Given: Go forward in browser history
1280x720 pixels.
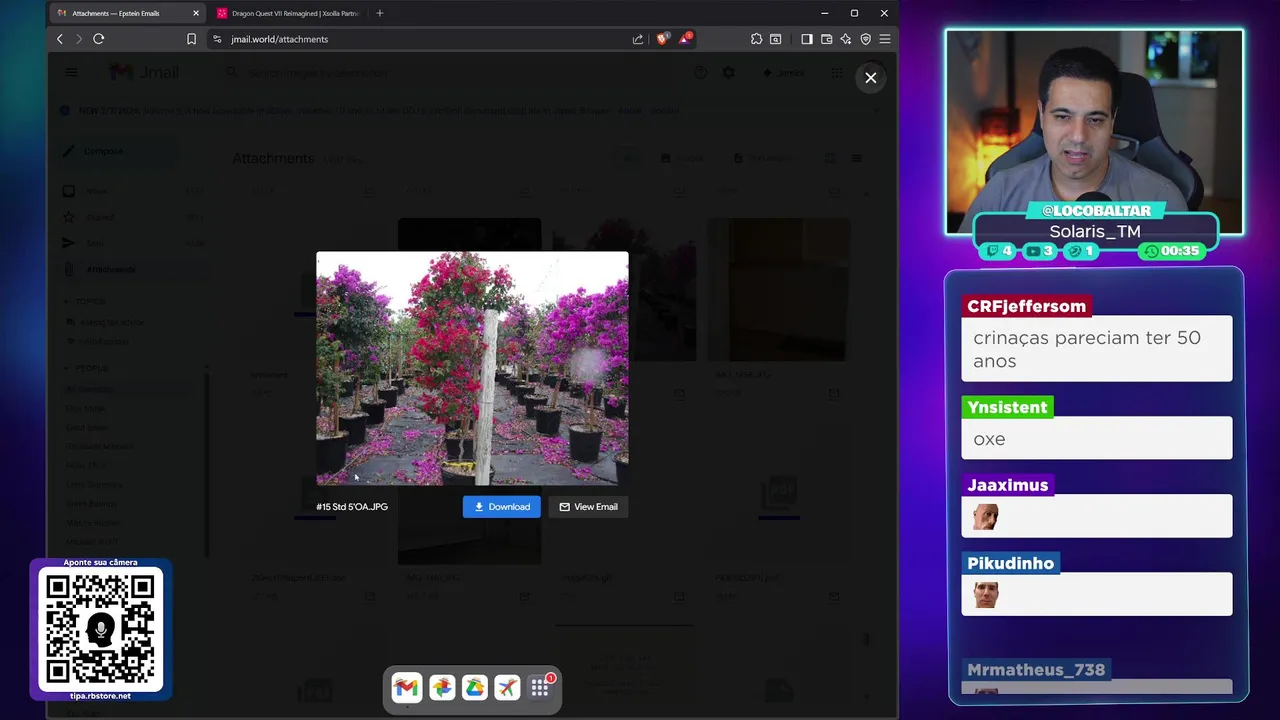Looking at the screenshot, I should [79, 39].
